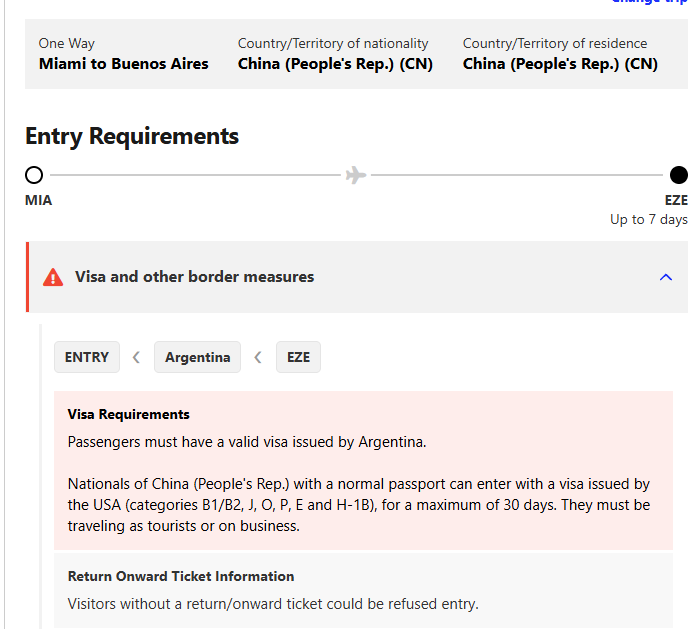The image size is (691, 629).
Task: Select the ENTRY breadcrumb chip
Action: 87,357
